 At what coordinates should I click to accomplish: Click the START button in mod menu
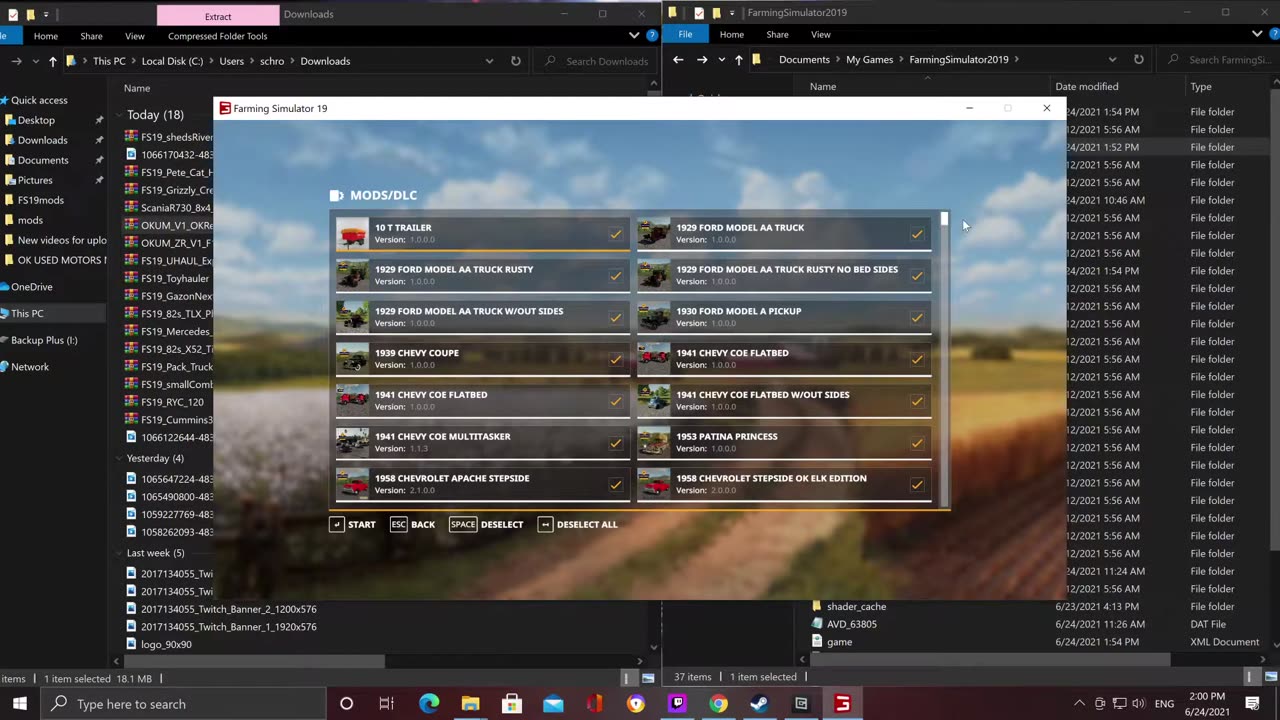click(353, 524)
